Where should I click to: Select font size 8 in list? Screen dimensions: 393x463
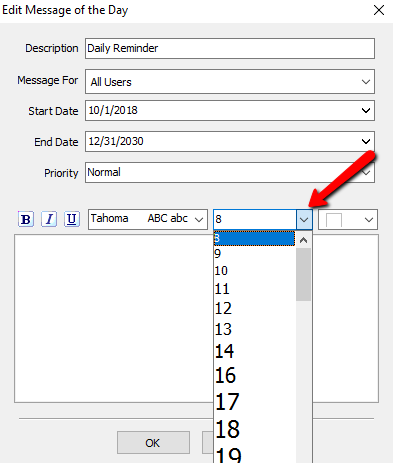click(x=254, y=238)
